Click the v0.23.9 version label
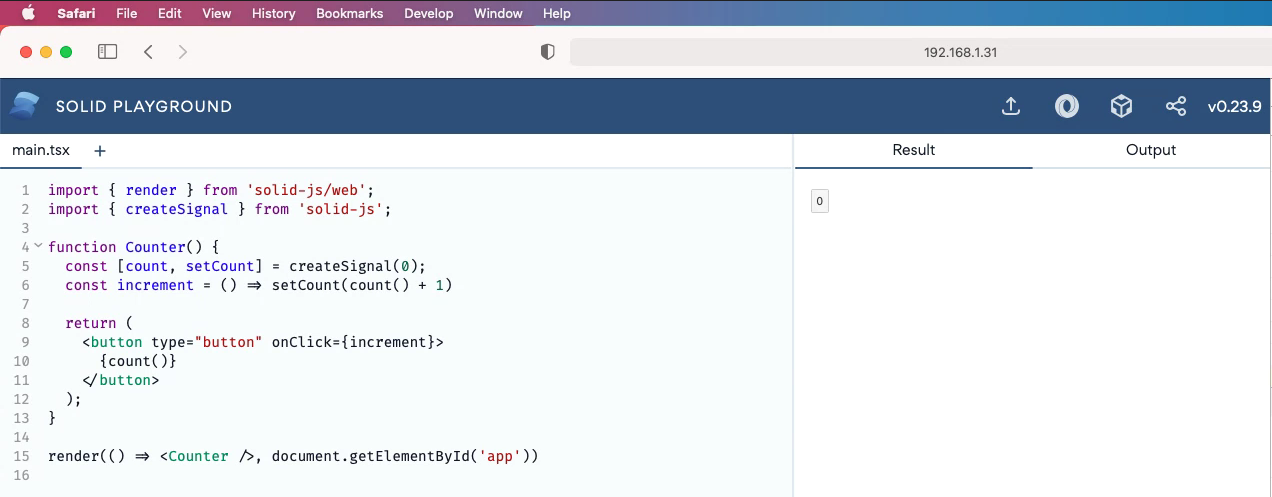This screenshot has height=497, width=1272. tap(1234, 106)
